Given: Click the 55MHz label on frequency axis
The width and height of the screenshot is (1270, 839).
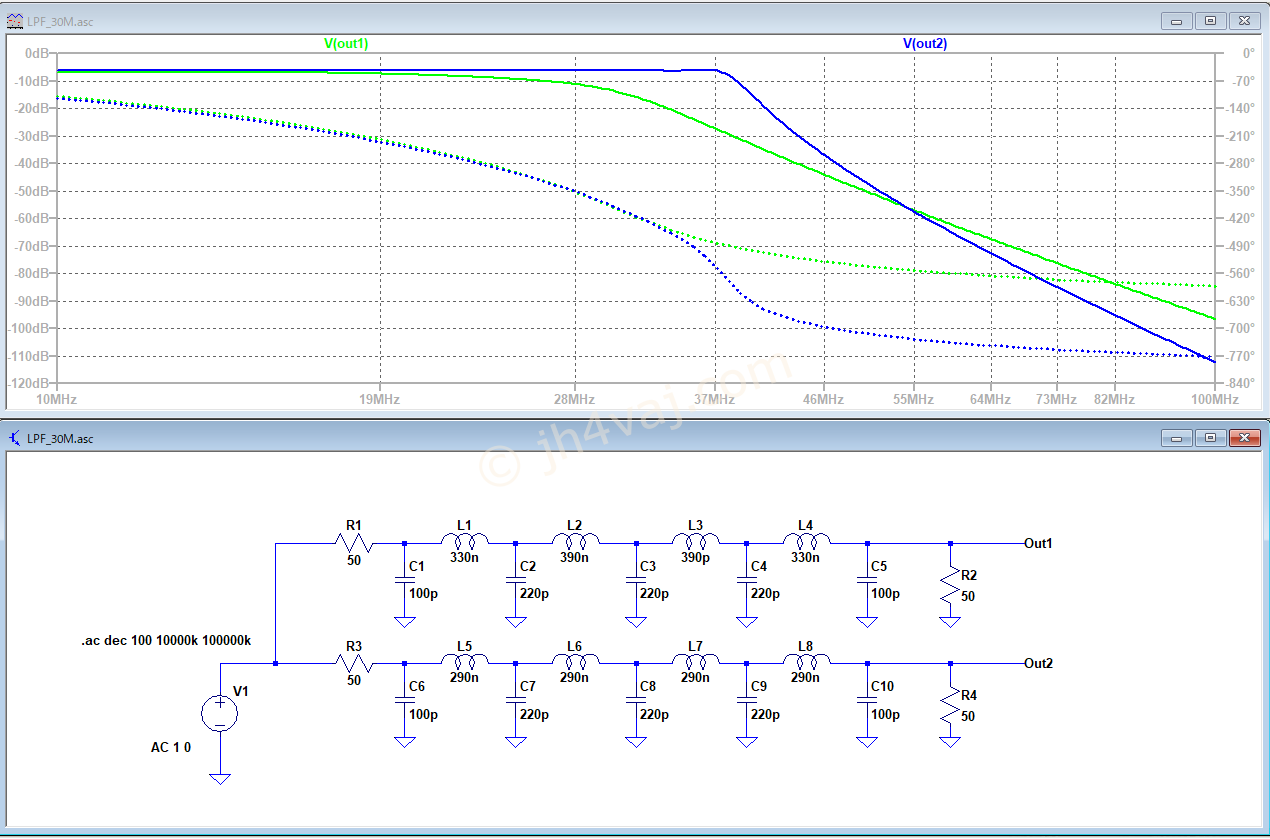Looking at the screenshot, I should [913, 399].
